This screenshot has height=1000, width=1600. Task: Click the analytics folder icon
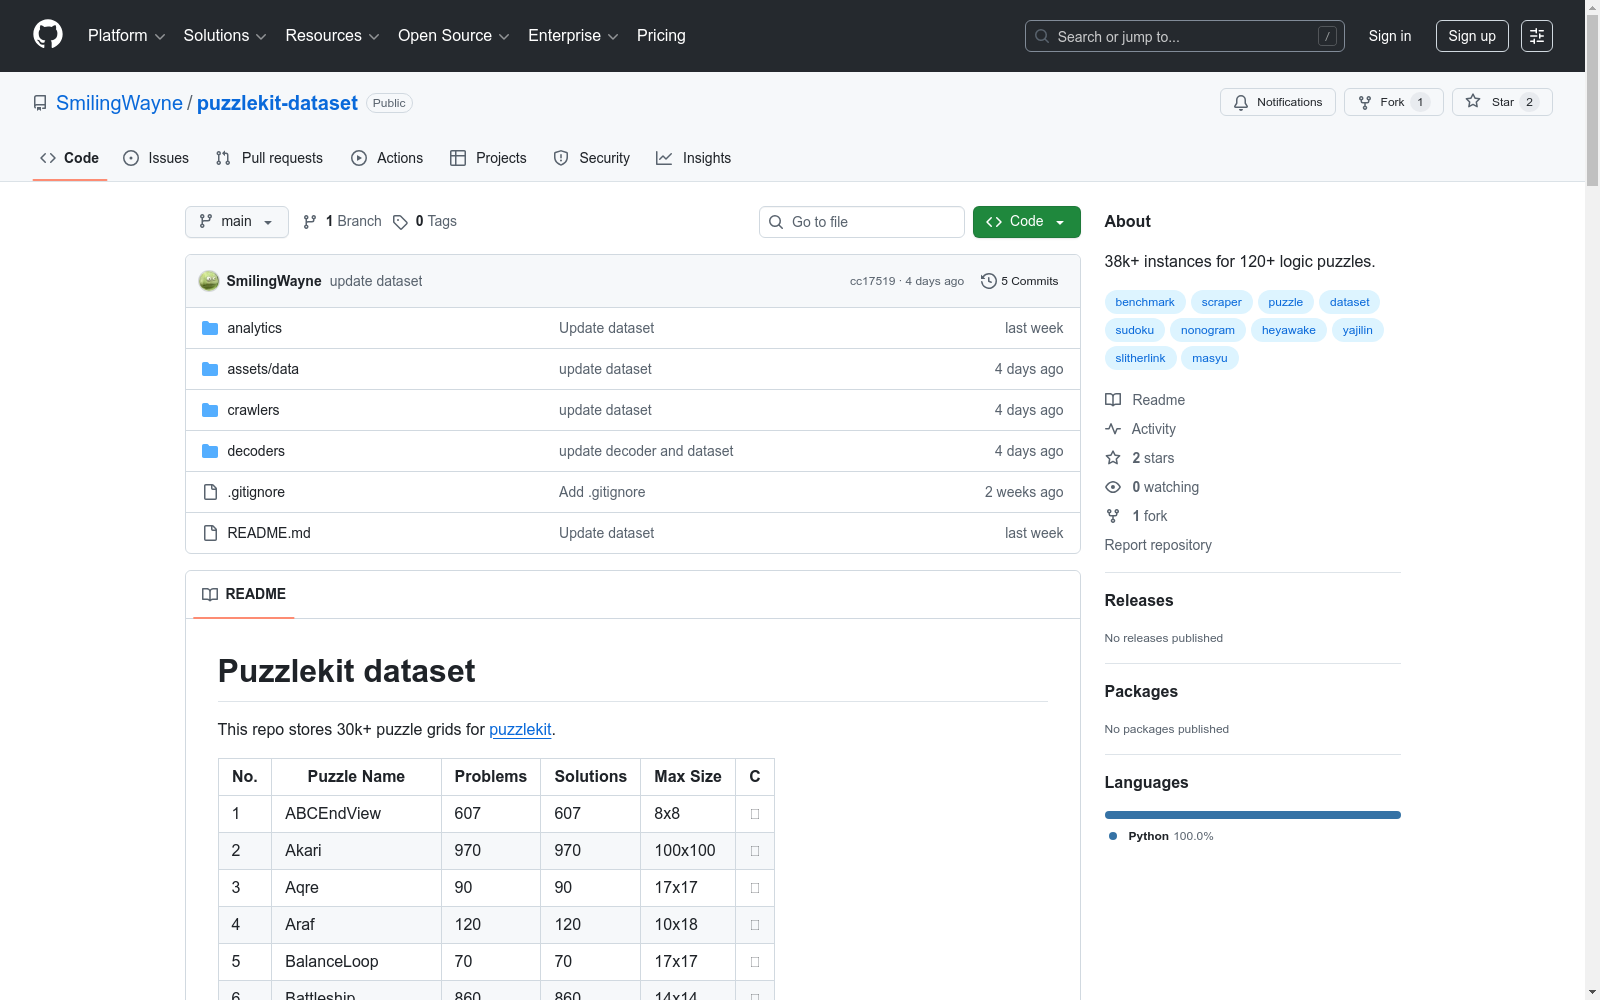pos(210,328)
